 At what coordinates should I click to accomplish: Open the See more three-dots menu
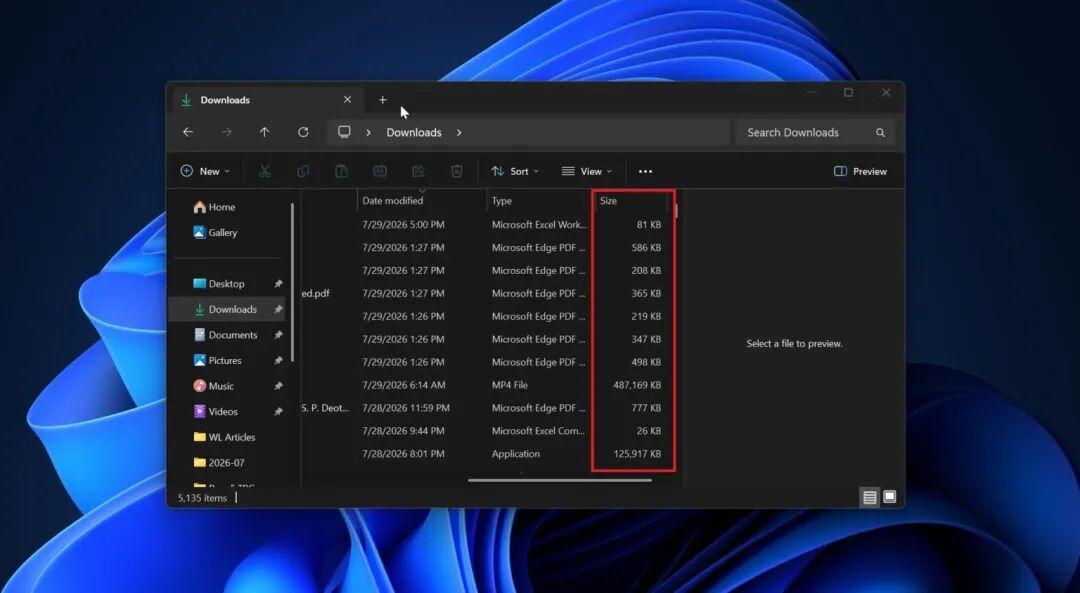coord(645,171)
